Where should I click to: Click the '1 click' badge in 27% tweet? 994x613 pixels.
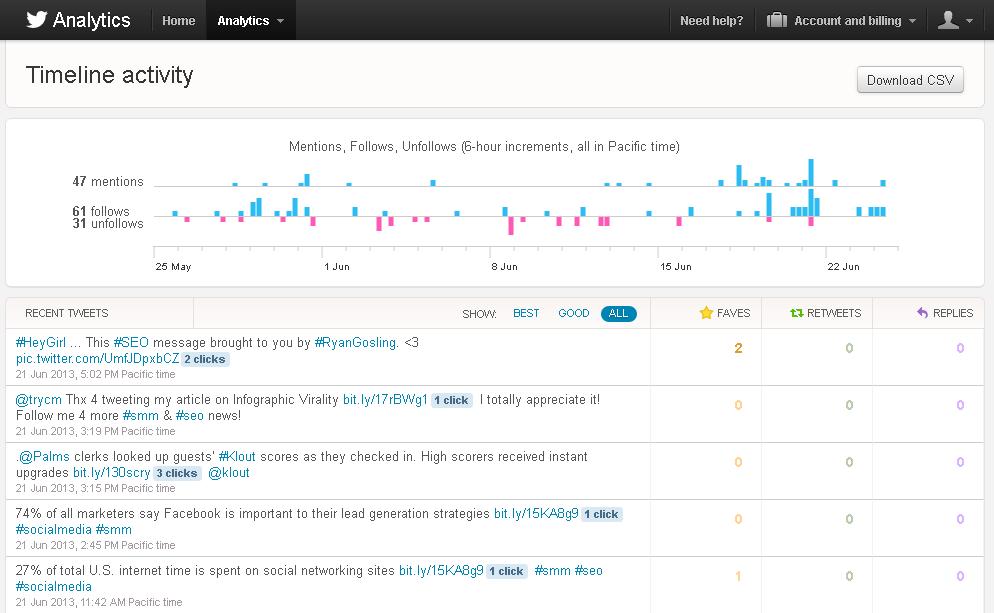tap(507, 572)
